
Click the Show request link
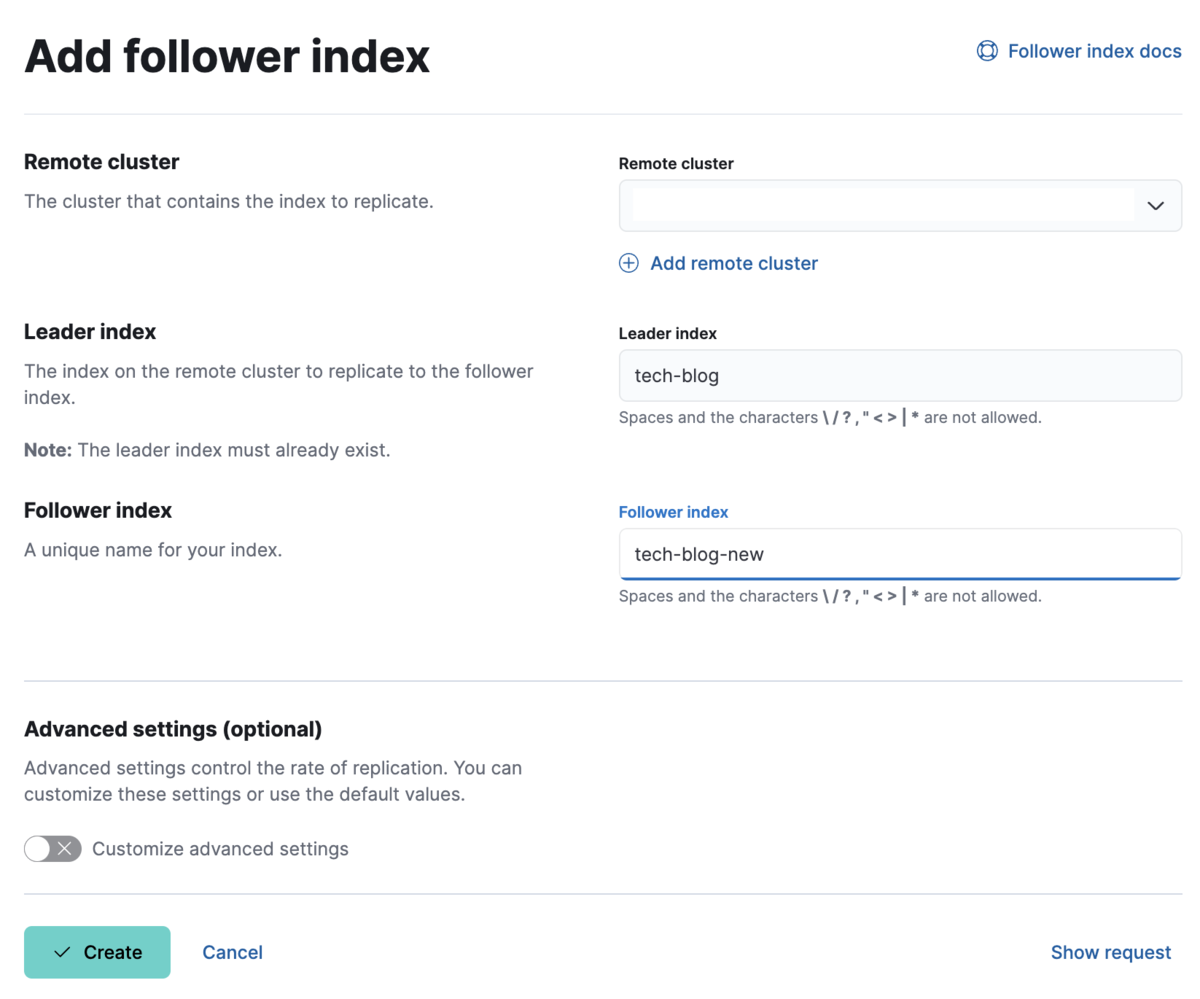coord(1110,952)
